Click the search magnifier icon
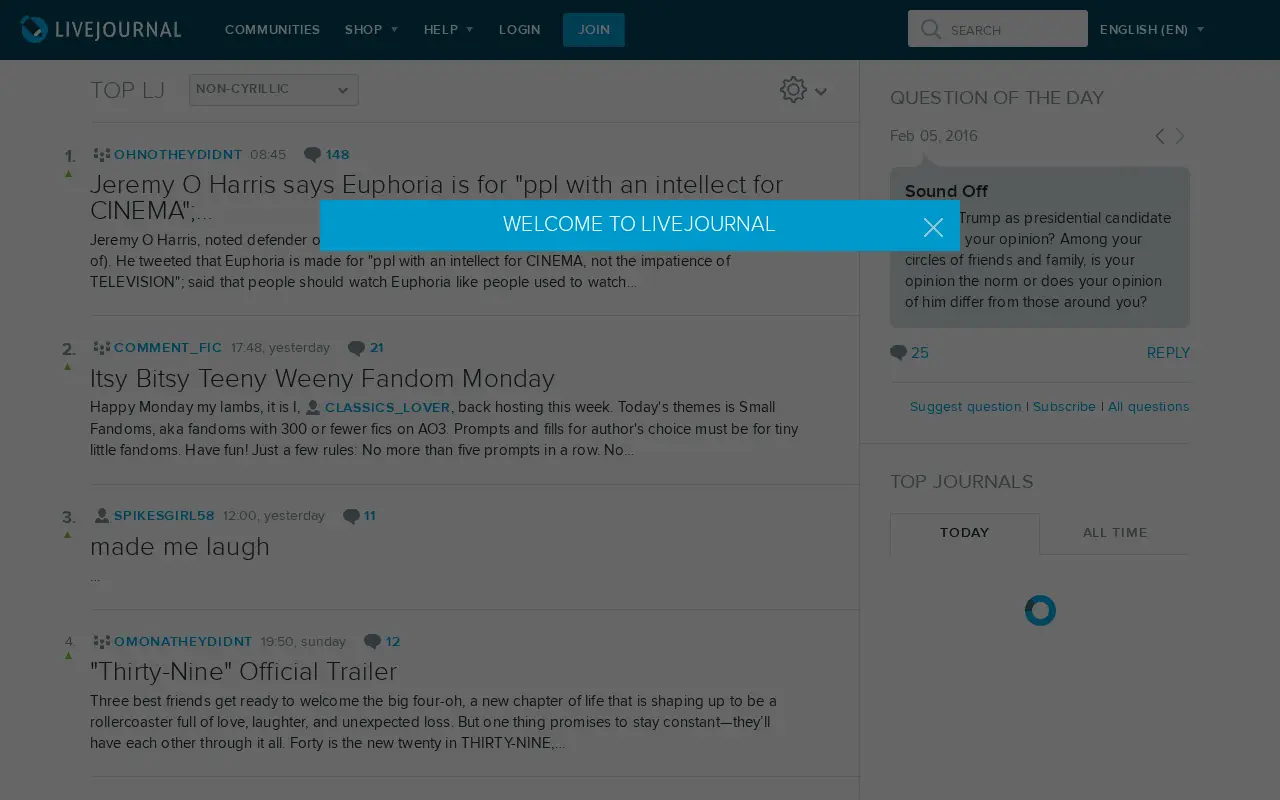 click(931, 29)
